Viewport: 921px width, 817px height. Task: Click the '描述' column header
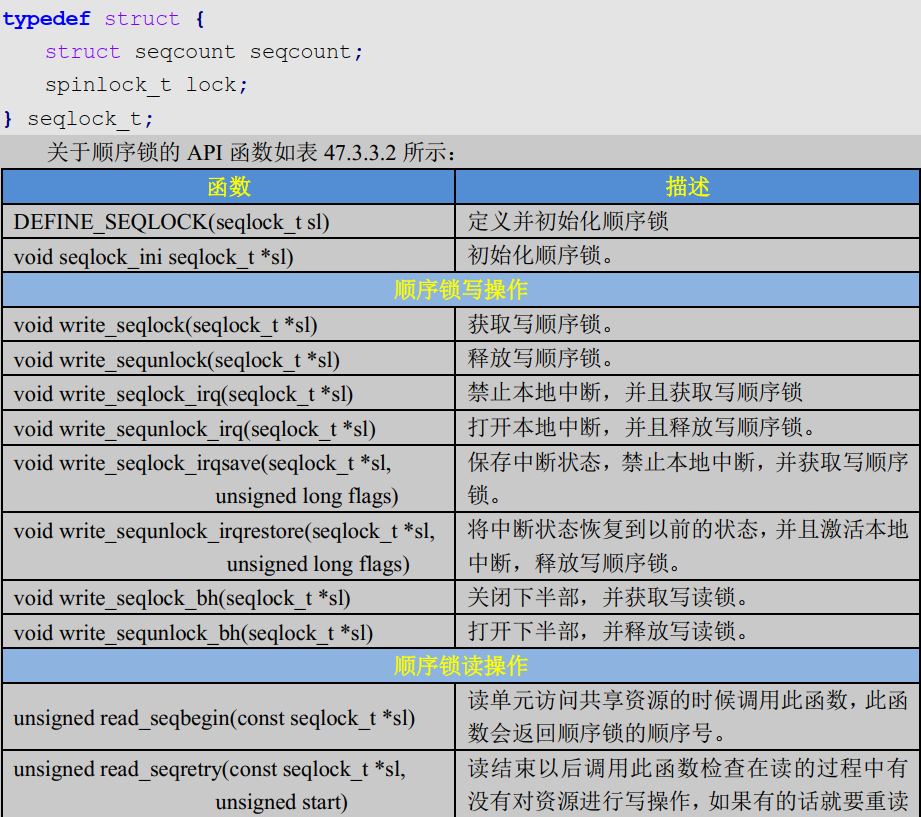pos(687,187)
